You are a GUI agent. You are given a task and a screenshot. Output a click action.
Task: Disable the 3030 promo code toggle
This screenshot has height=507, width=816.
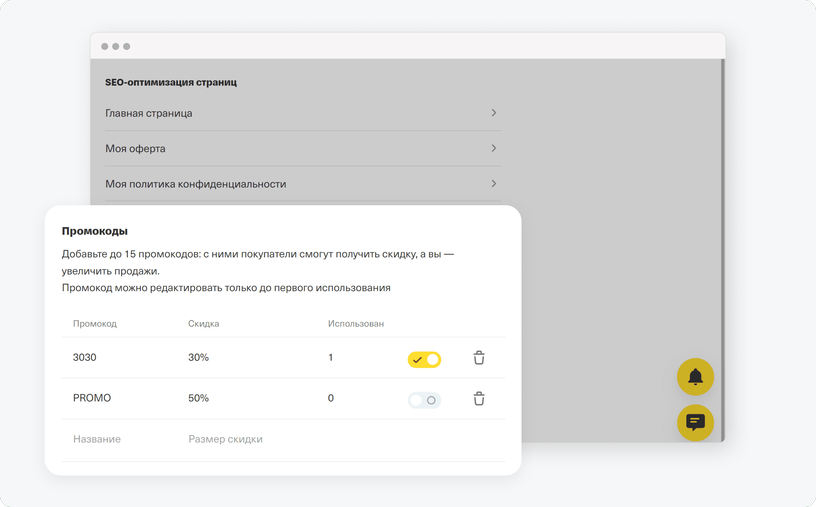point(424,359)
